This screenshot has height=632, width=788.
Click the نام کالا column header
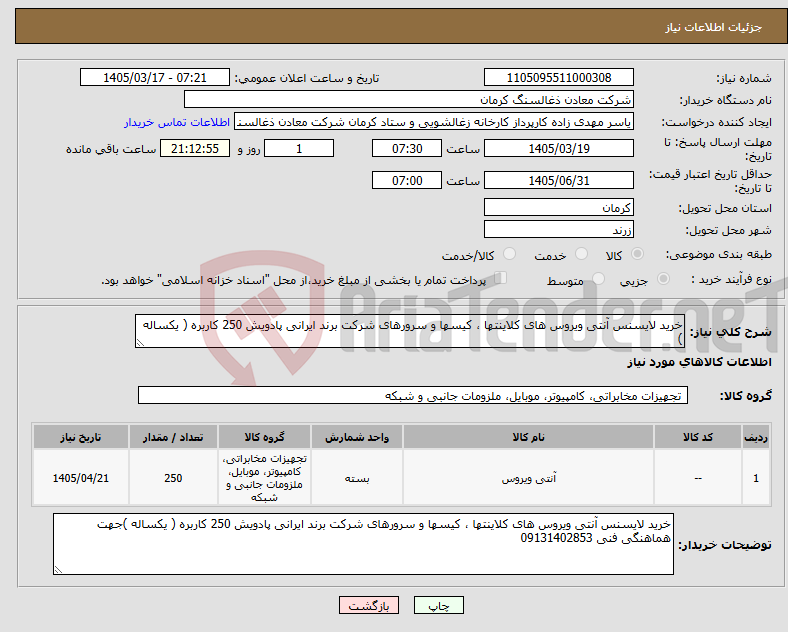(x=528, y=437)
